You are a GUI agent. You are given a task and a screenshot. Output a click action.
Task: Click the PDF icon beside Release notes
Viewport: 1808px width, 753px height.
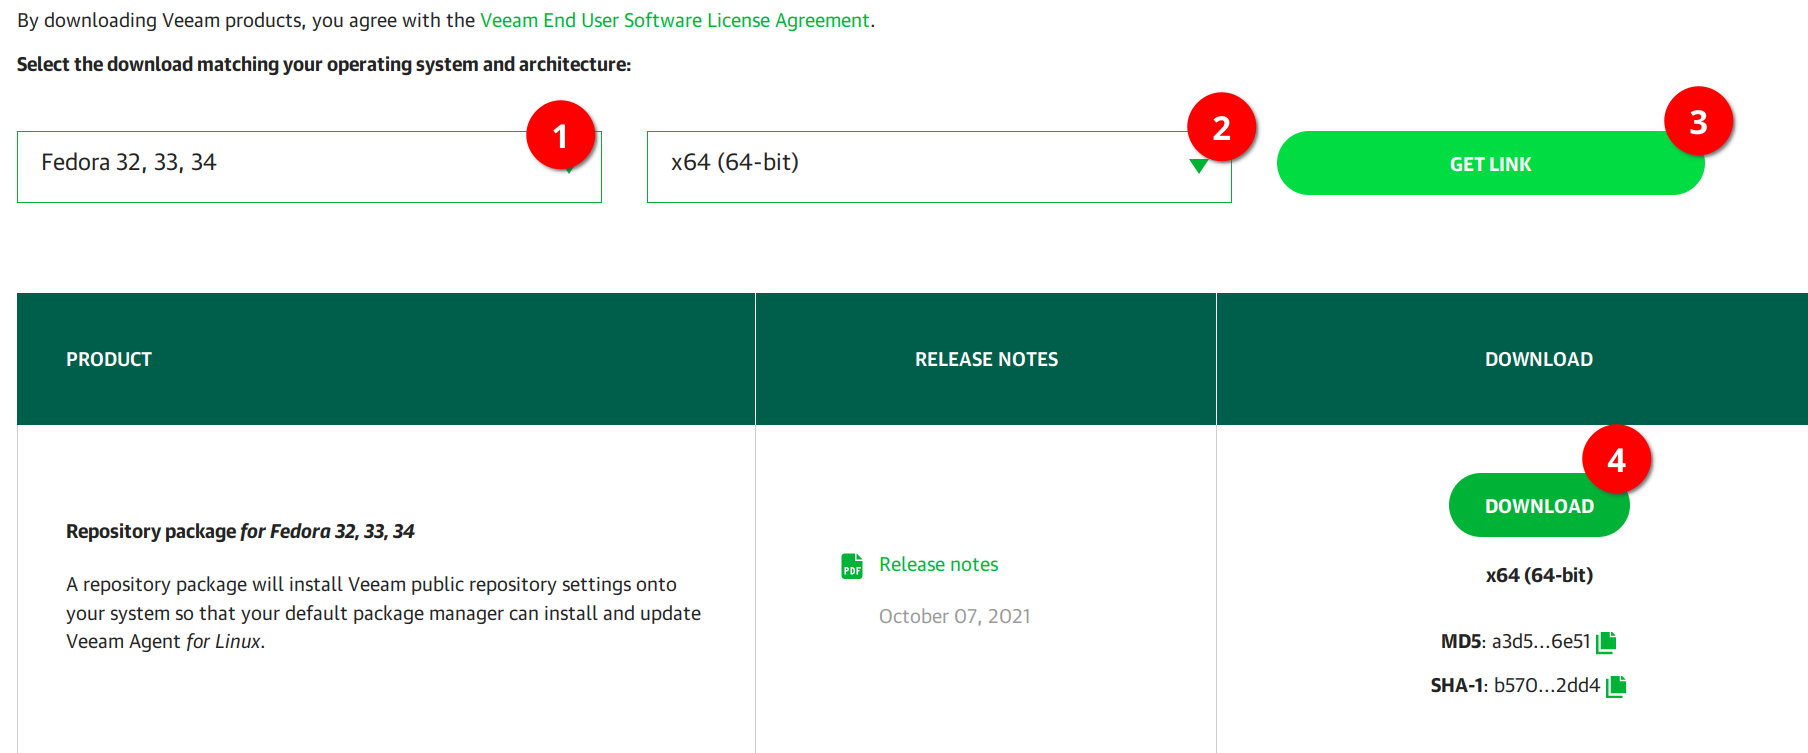pos(851,566)
